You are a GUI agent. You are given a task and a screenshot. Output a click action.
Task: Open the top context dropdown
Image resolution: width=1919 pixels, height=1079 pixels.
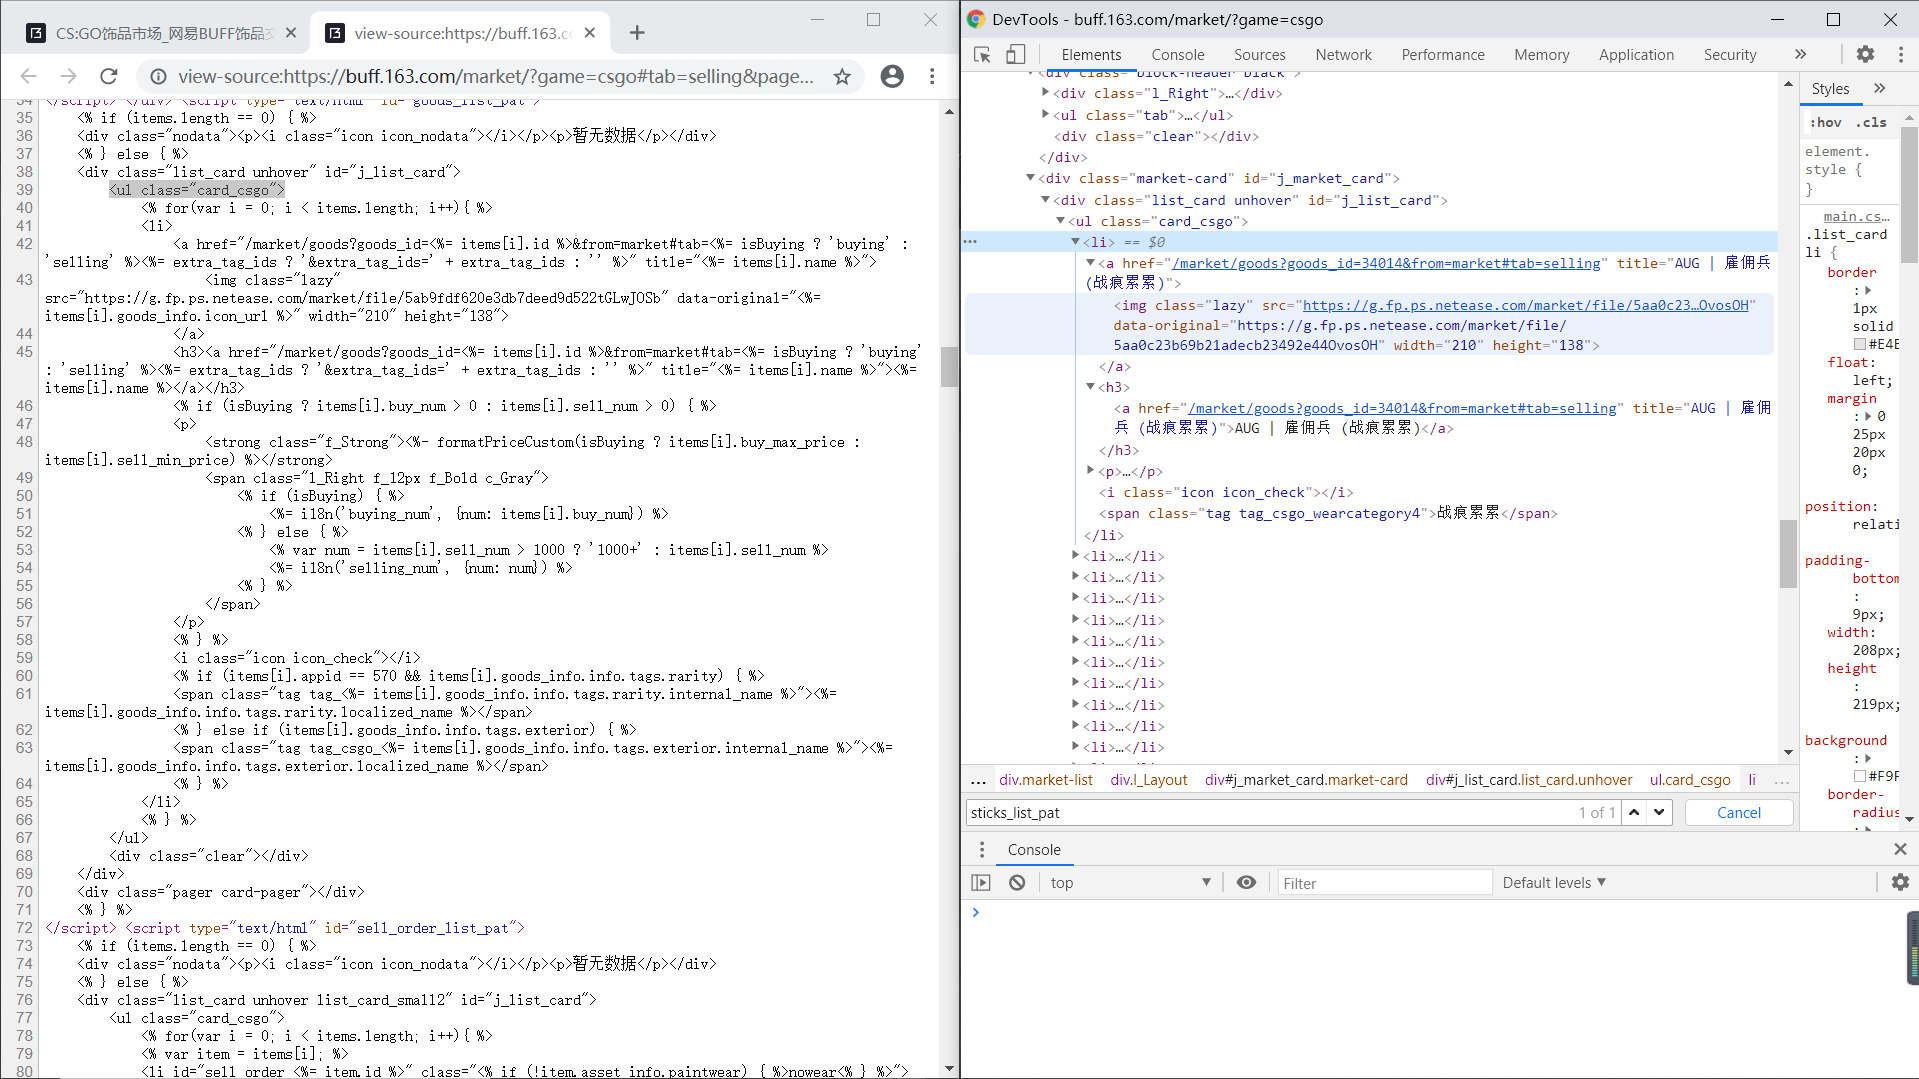click(1130, 883)
